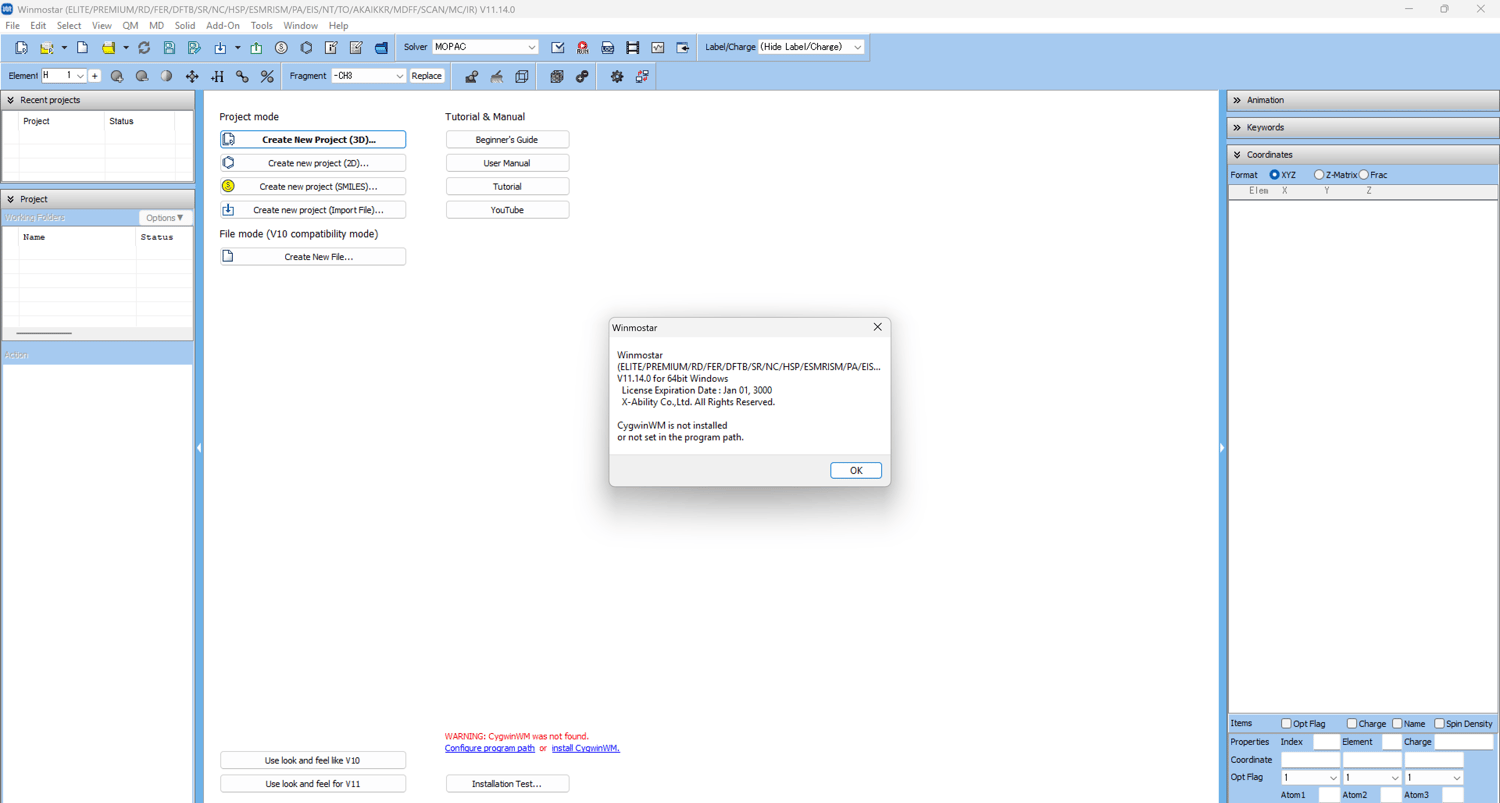
Task: Select the delete atom sphere-minus icon
Action: [142, 76]
